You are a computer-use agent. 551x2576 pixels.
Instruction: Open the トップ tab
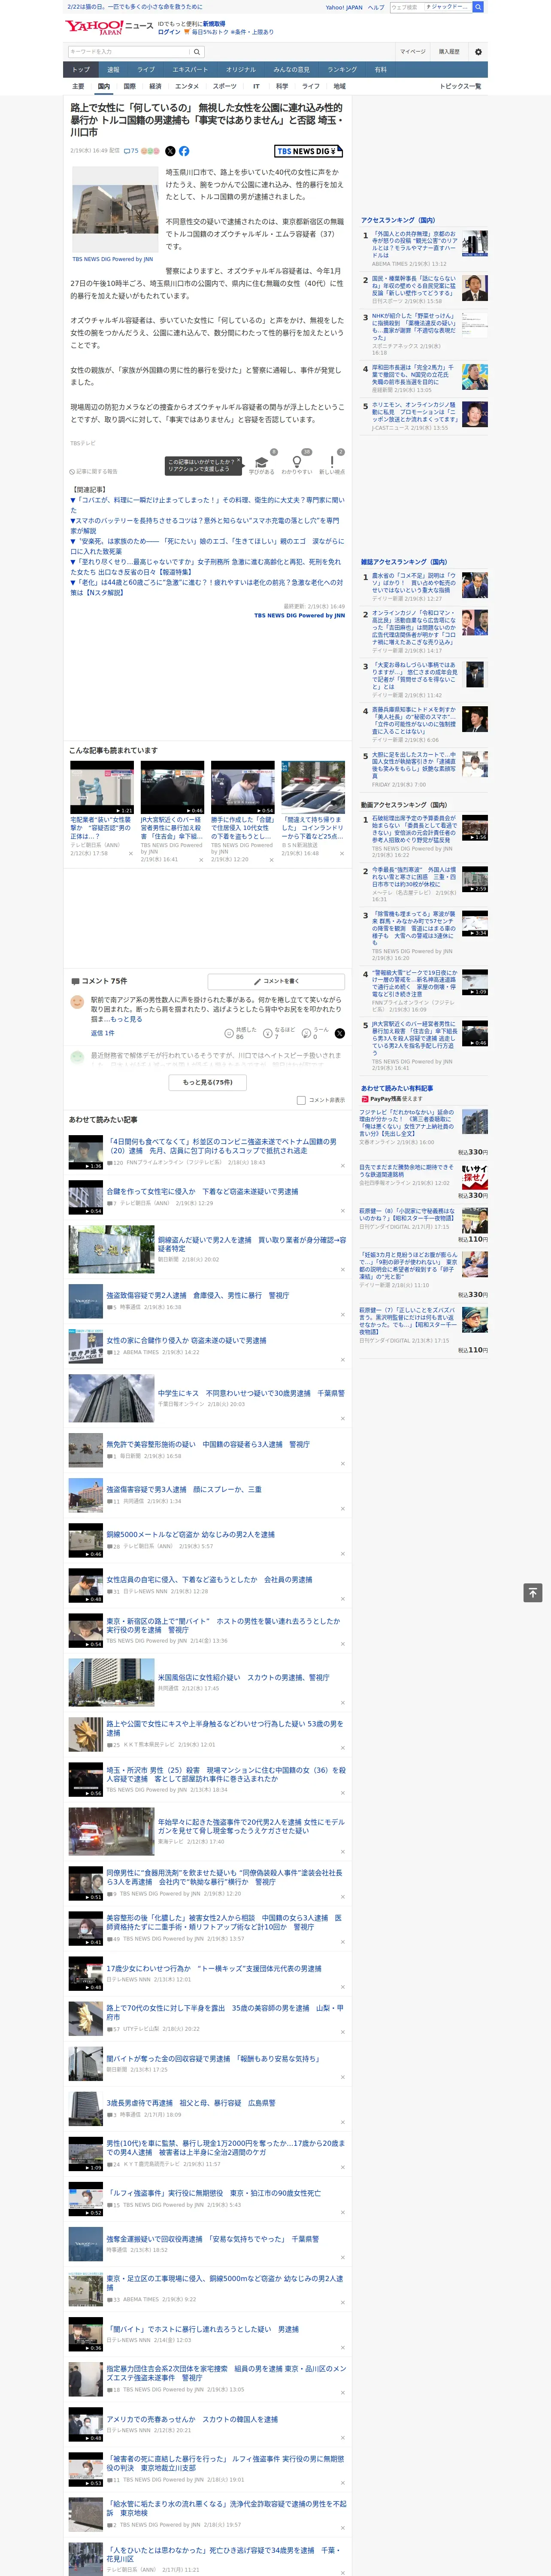click(x=81, y=70)
